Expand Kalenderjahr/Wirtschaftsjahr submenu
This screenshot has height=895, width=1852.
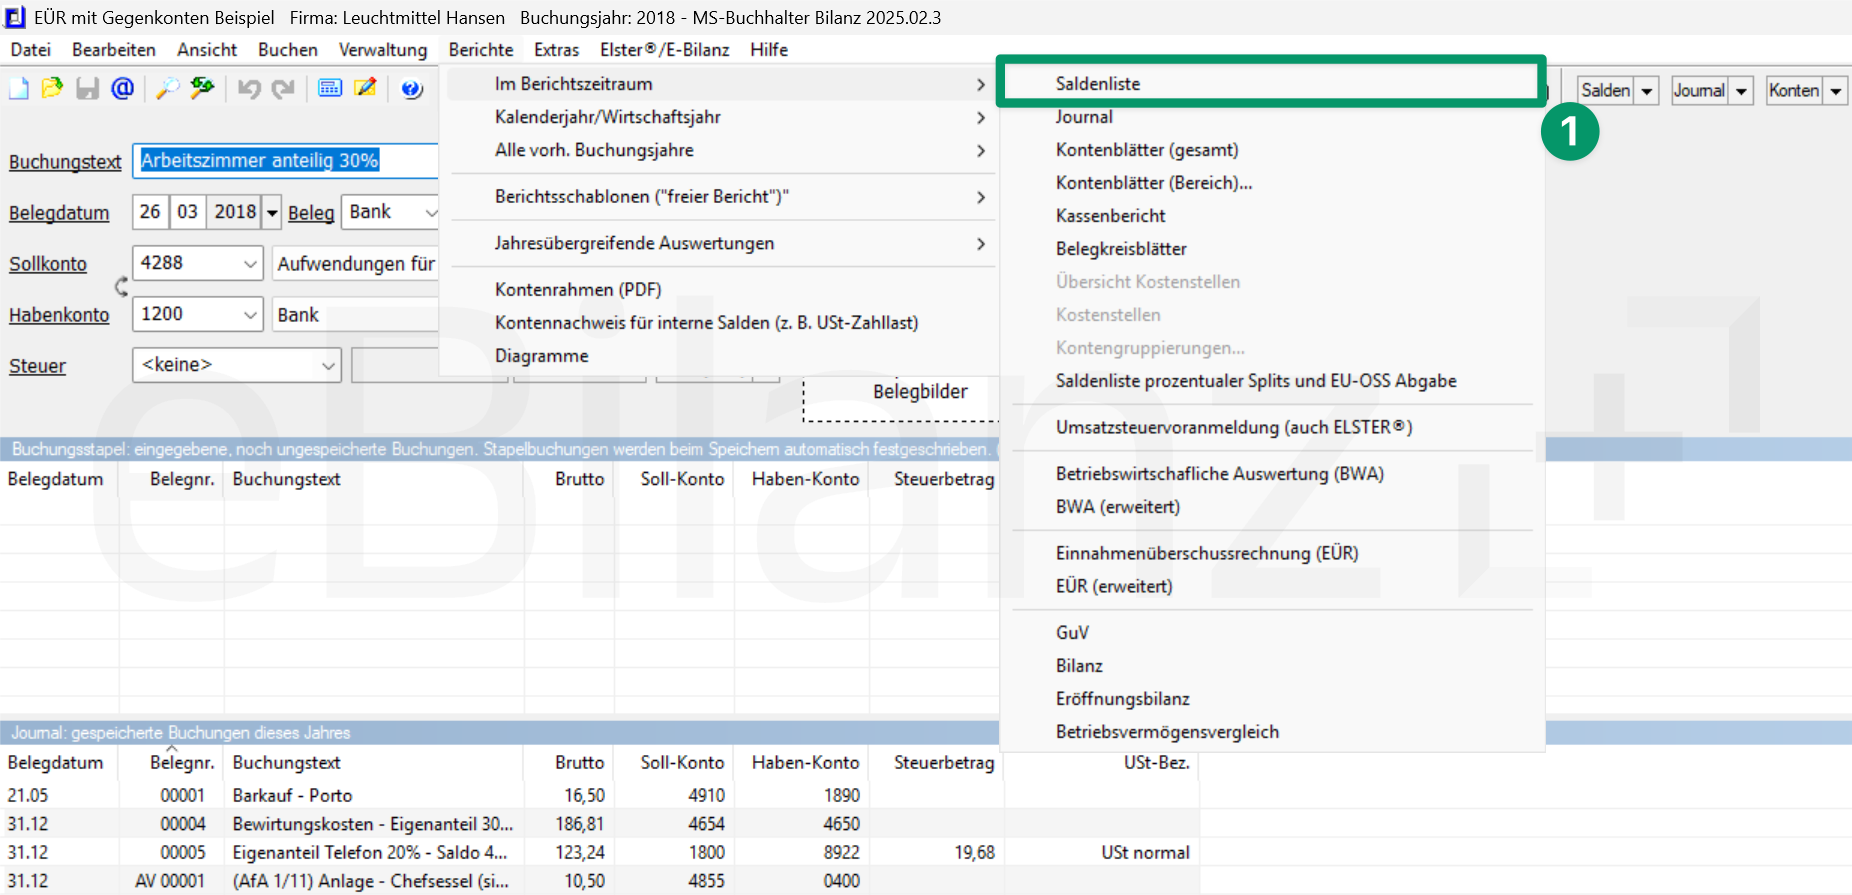click(719, 117)
